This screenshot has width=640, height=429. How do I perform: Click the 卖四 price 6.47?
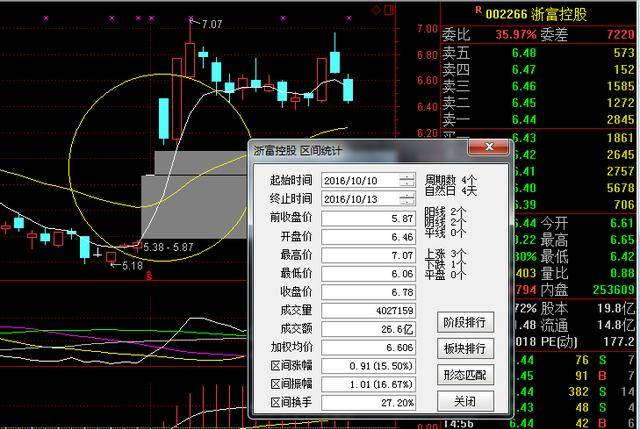point(524,69)
